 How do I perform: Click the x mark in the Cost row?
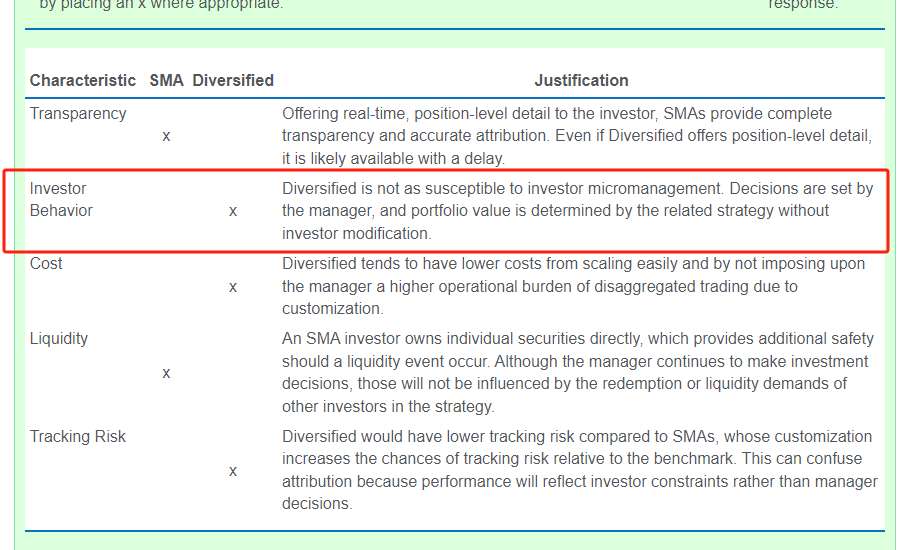point(233,287)
